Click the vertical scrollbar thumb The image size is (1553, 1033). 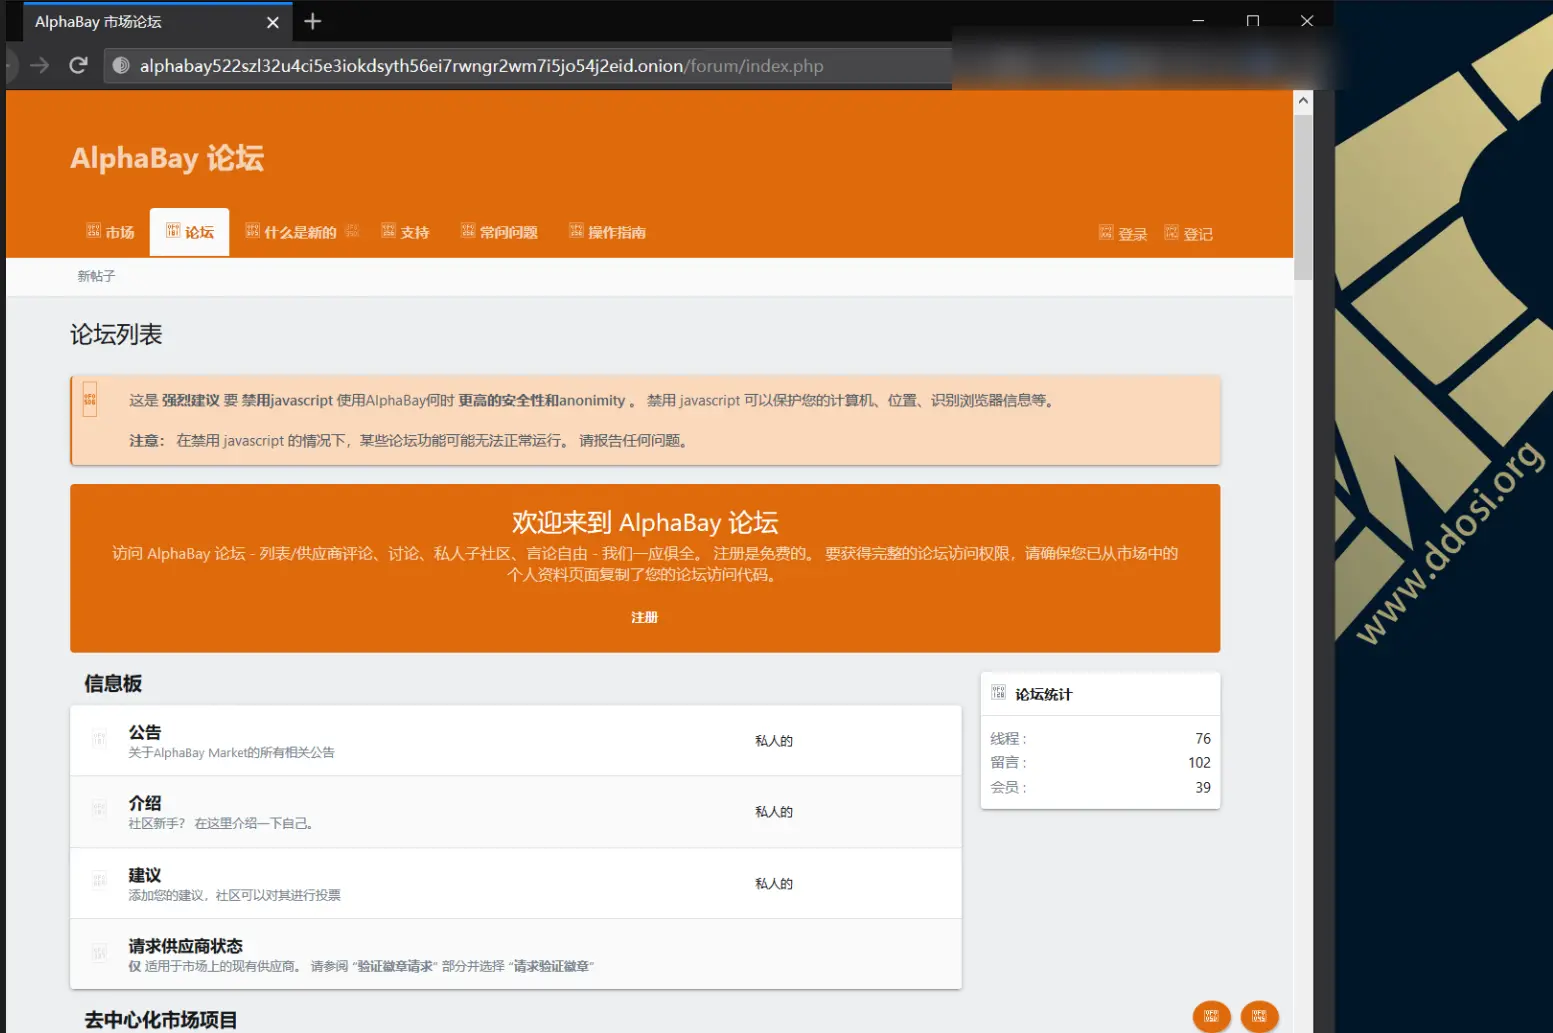click(1303, 196)
